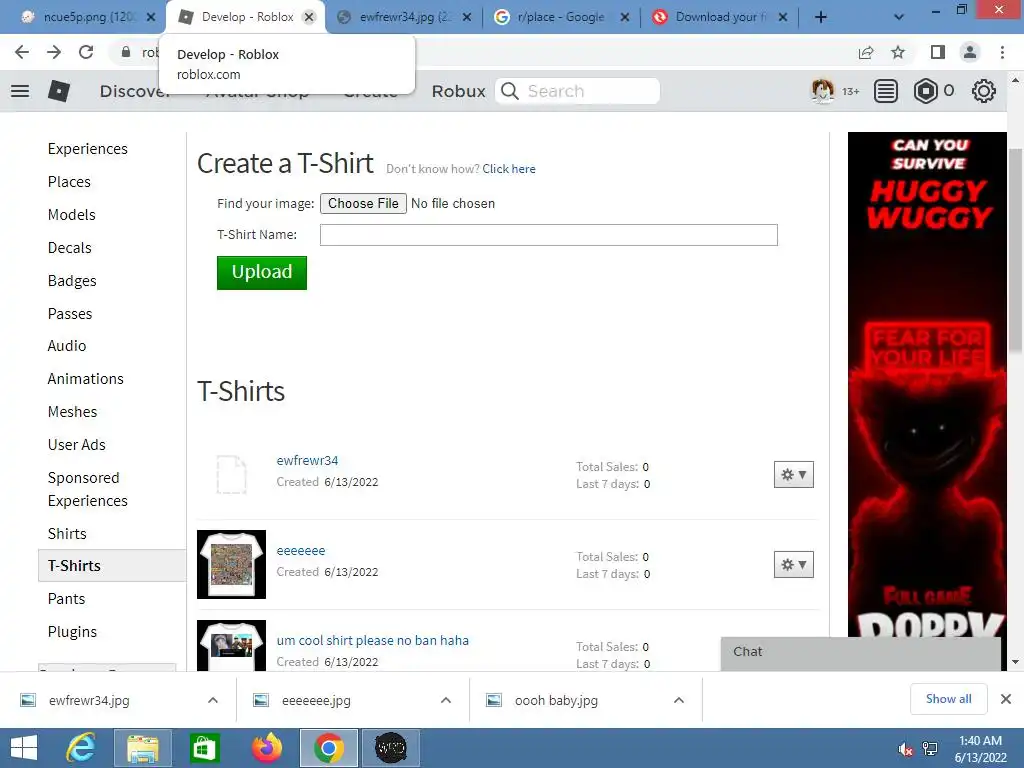Click the network tray icon
The width and height of the screenshot is (1024, 768).
(930, 750)
